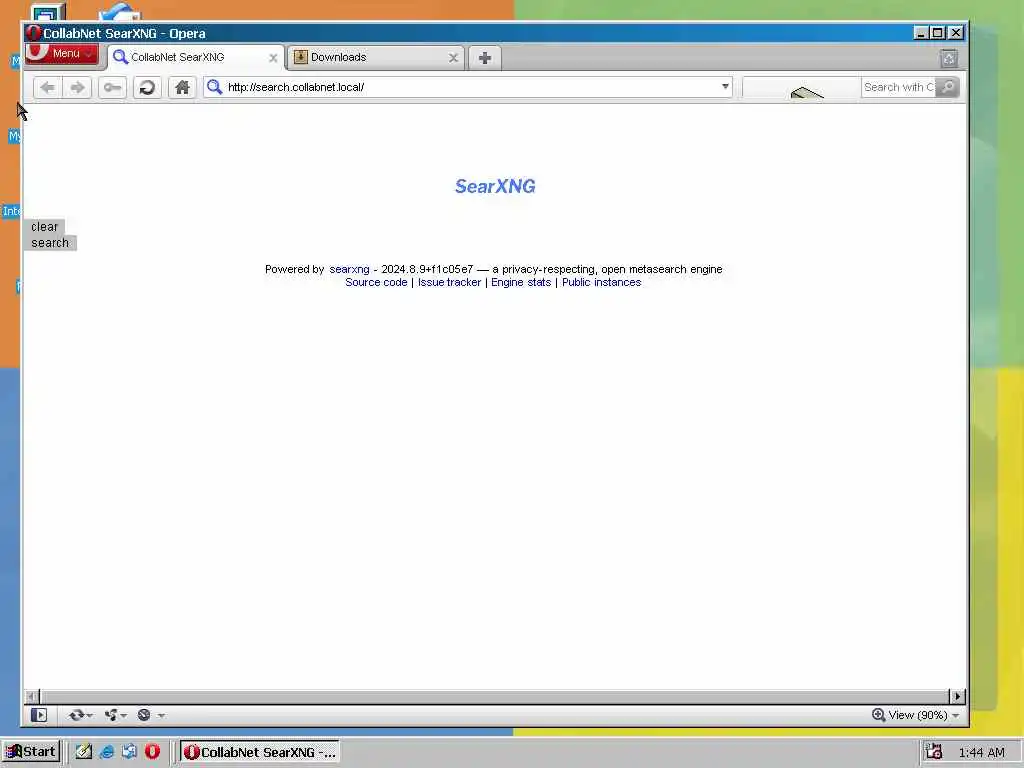
Task: Click the horizontal scrollbar left arrow
Action: click(31, 697)
